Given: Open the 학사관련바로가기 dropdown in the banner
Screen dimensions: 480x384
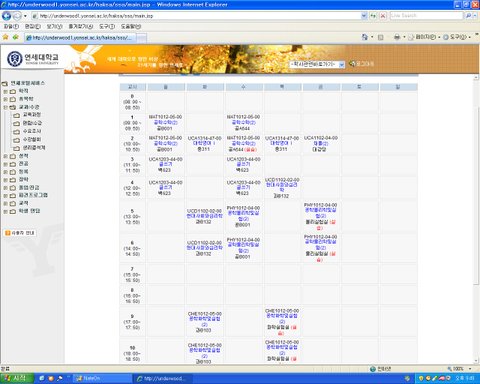Looking at the screenshot, I should [317, 64].
